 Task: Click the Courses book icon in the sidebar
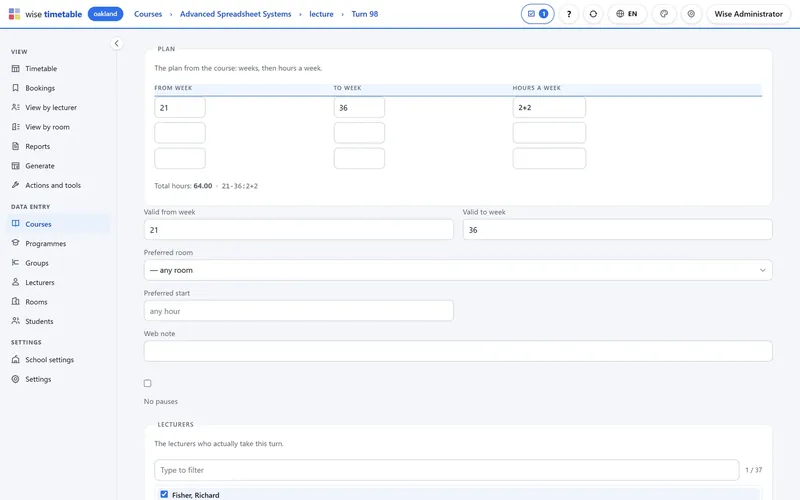(x=15, y=223)
